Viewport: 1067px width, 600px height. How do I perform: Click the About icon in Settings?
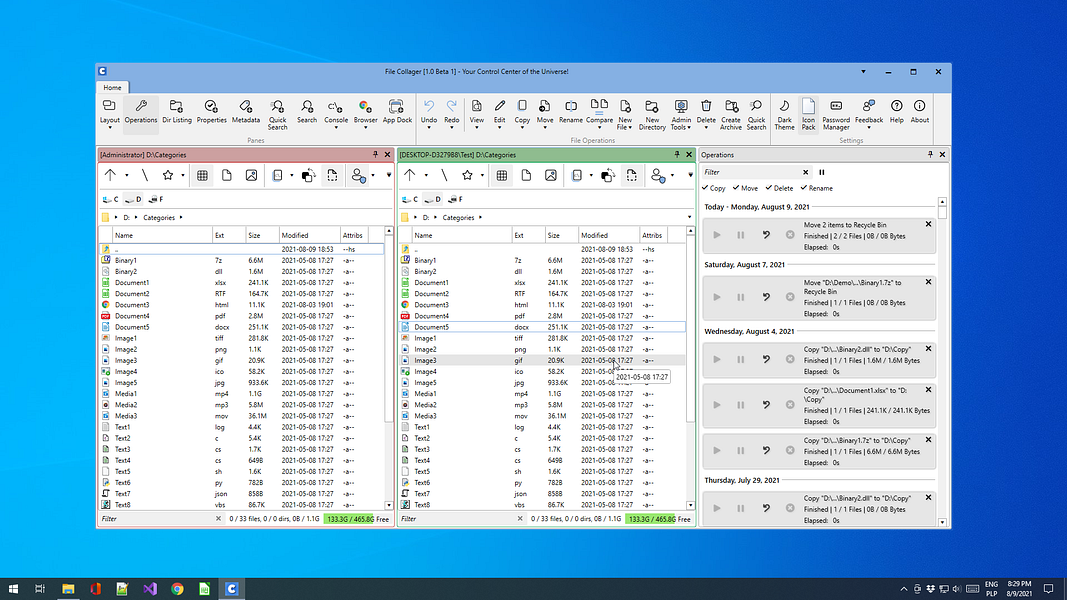point(919,111)
